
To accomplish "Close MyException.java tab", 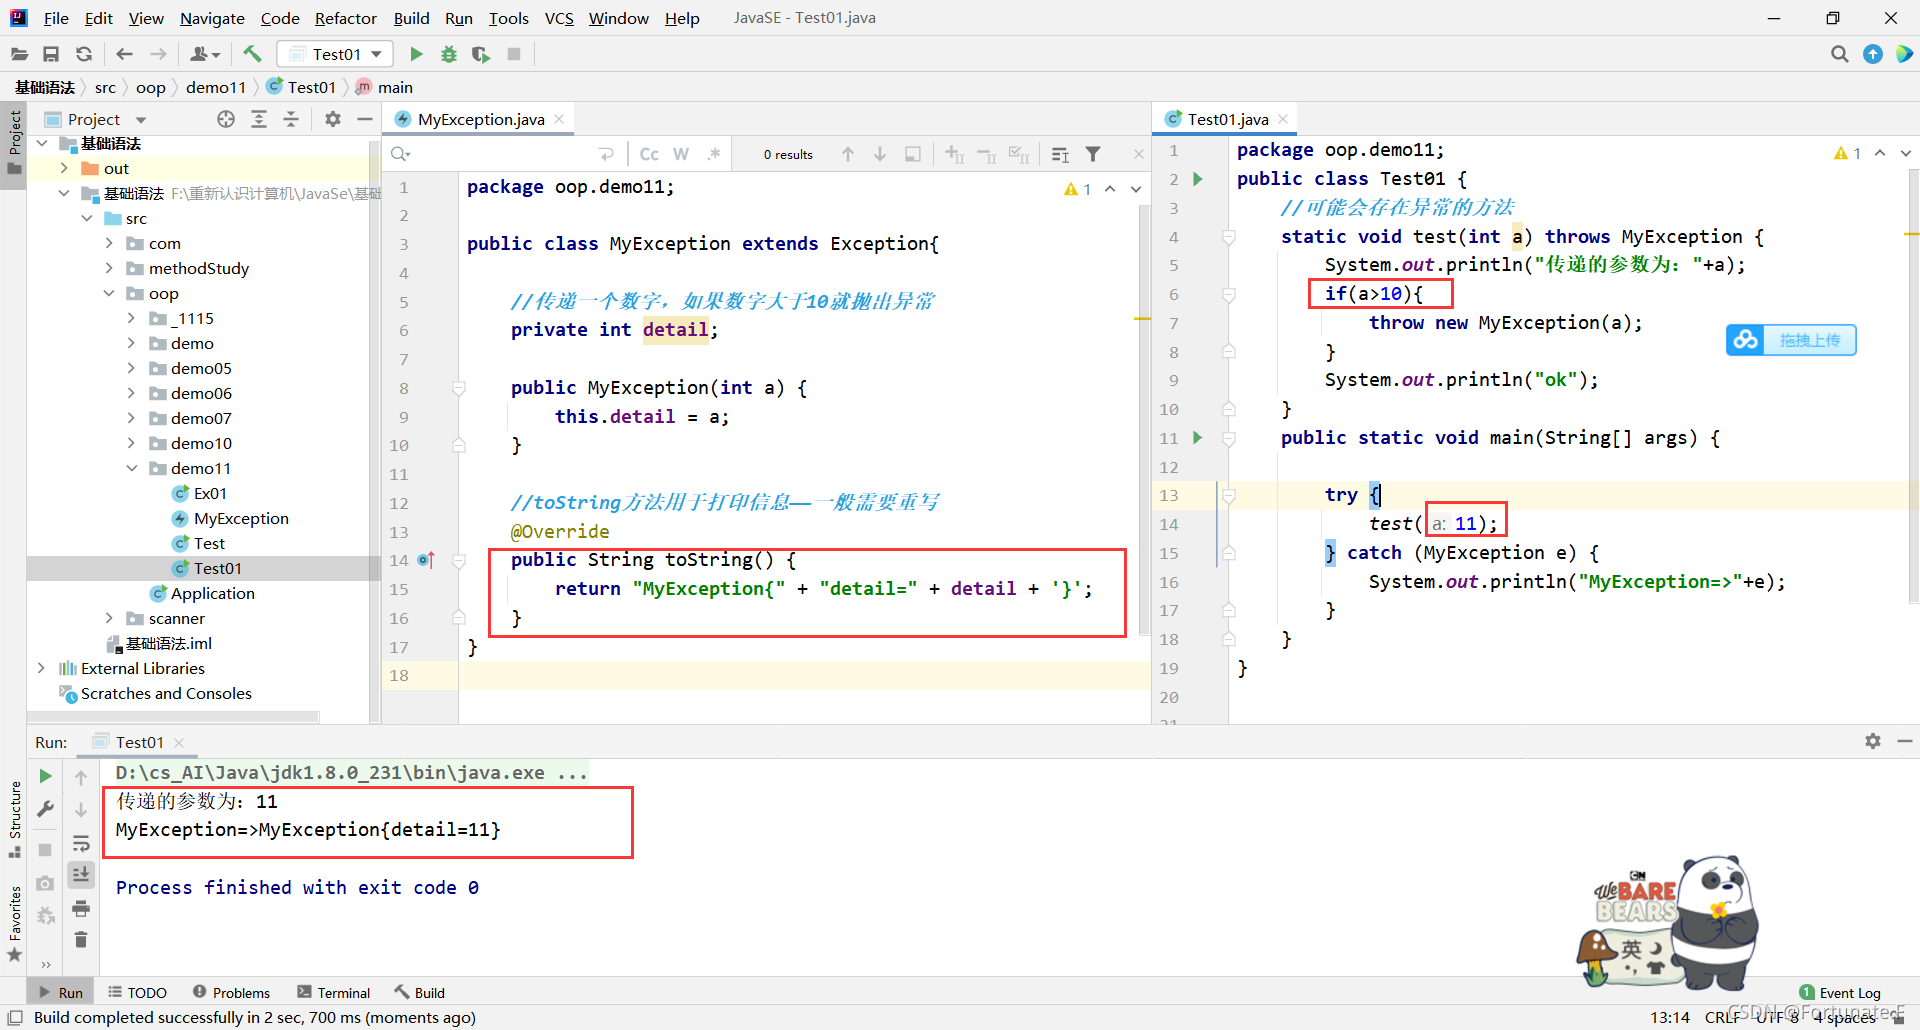I will tap(559, 119).
